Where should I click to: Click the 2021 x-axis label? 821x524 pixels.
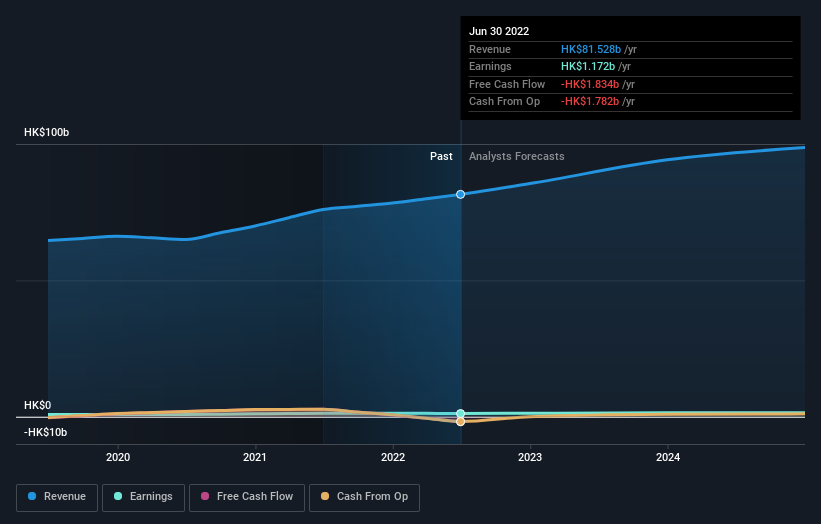254,457
